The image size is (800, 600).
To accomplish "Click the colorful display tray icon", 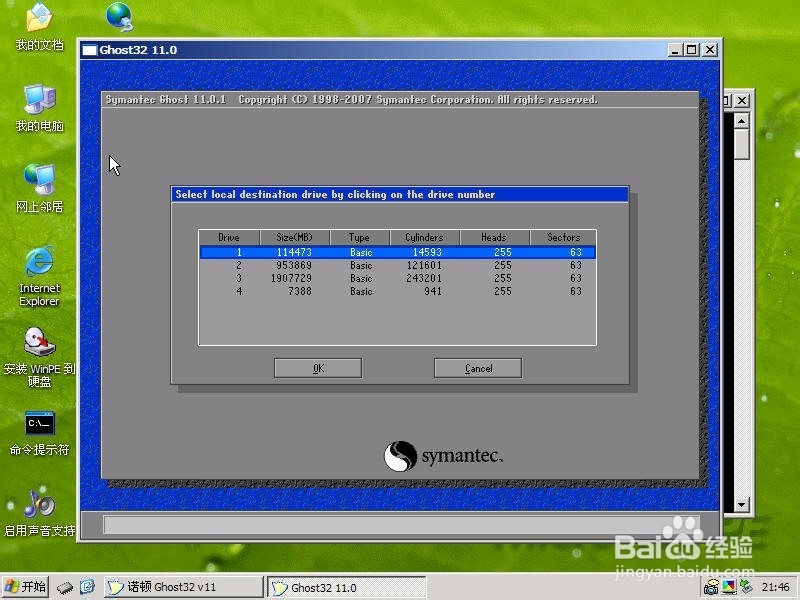I will [x=729, y=588].
